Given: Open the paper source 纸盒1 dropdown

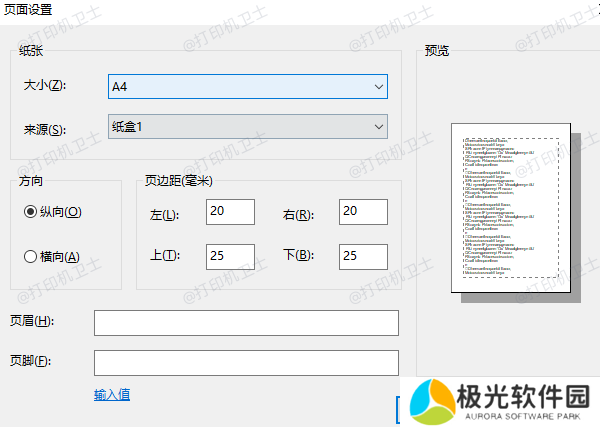Looking at the screenshot, I should click(x=248, y=126).
